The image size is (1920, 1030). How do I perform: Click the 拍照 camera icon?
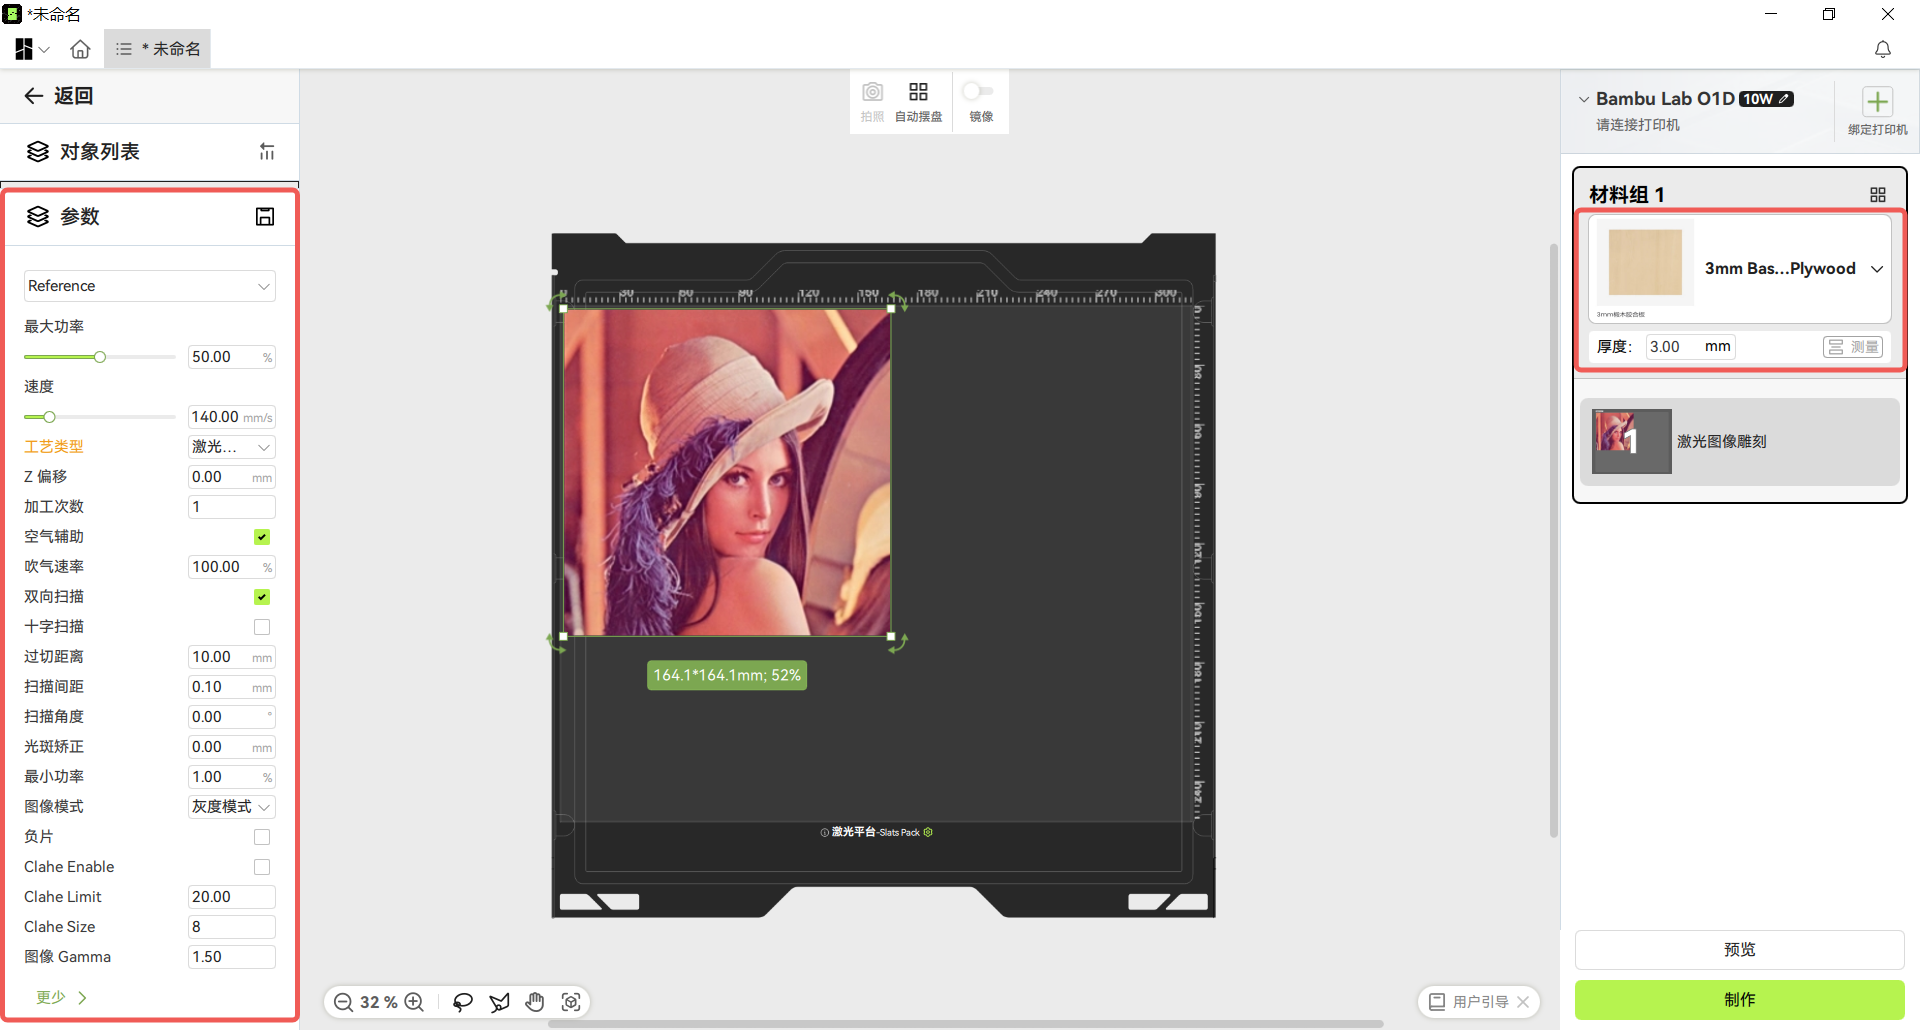[873, 92]
